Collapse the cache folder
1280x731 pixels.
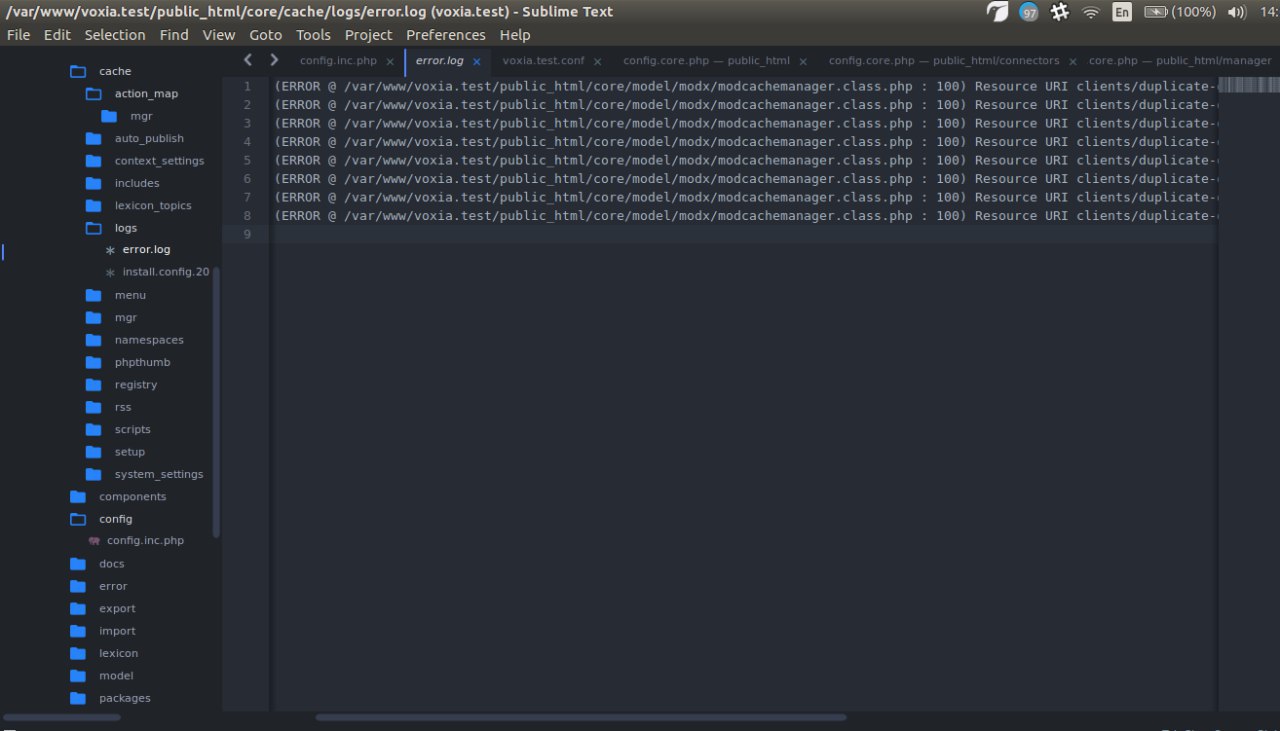(x=78, y=71)
